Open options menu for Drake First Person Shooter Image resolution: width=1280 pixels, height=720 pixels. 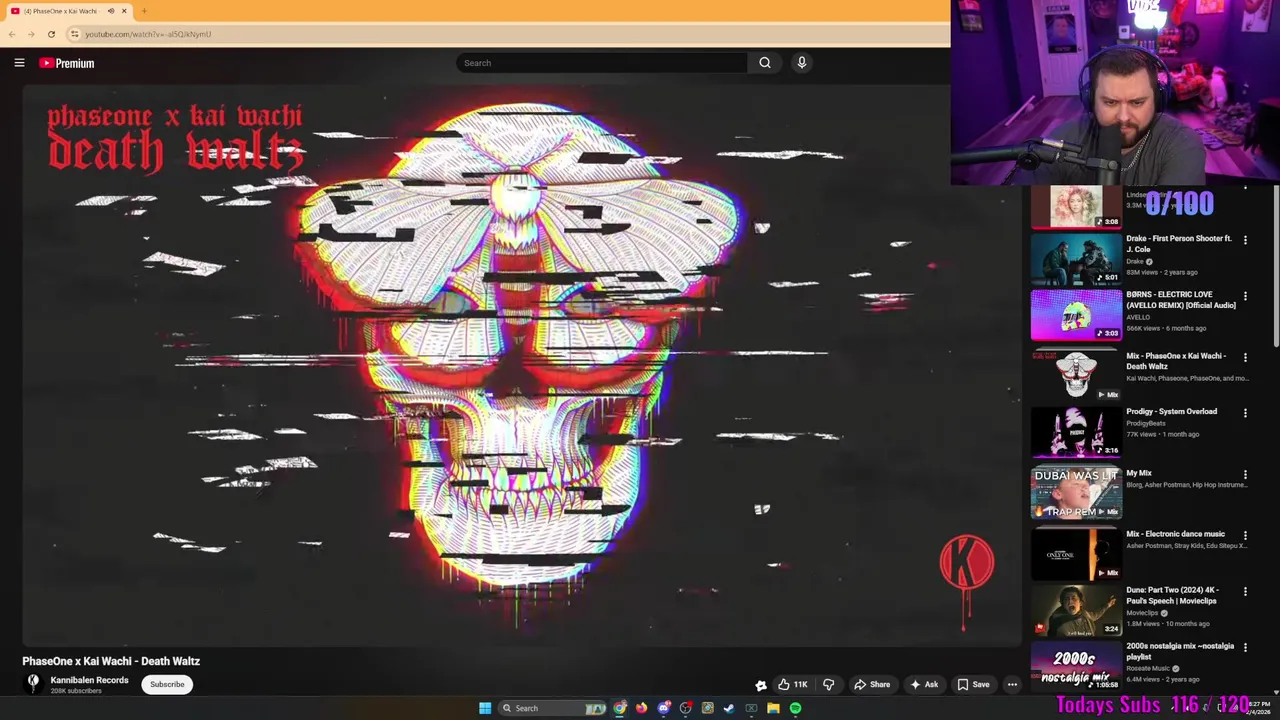point(1245,240)
